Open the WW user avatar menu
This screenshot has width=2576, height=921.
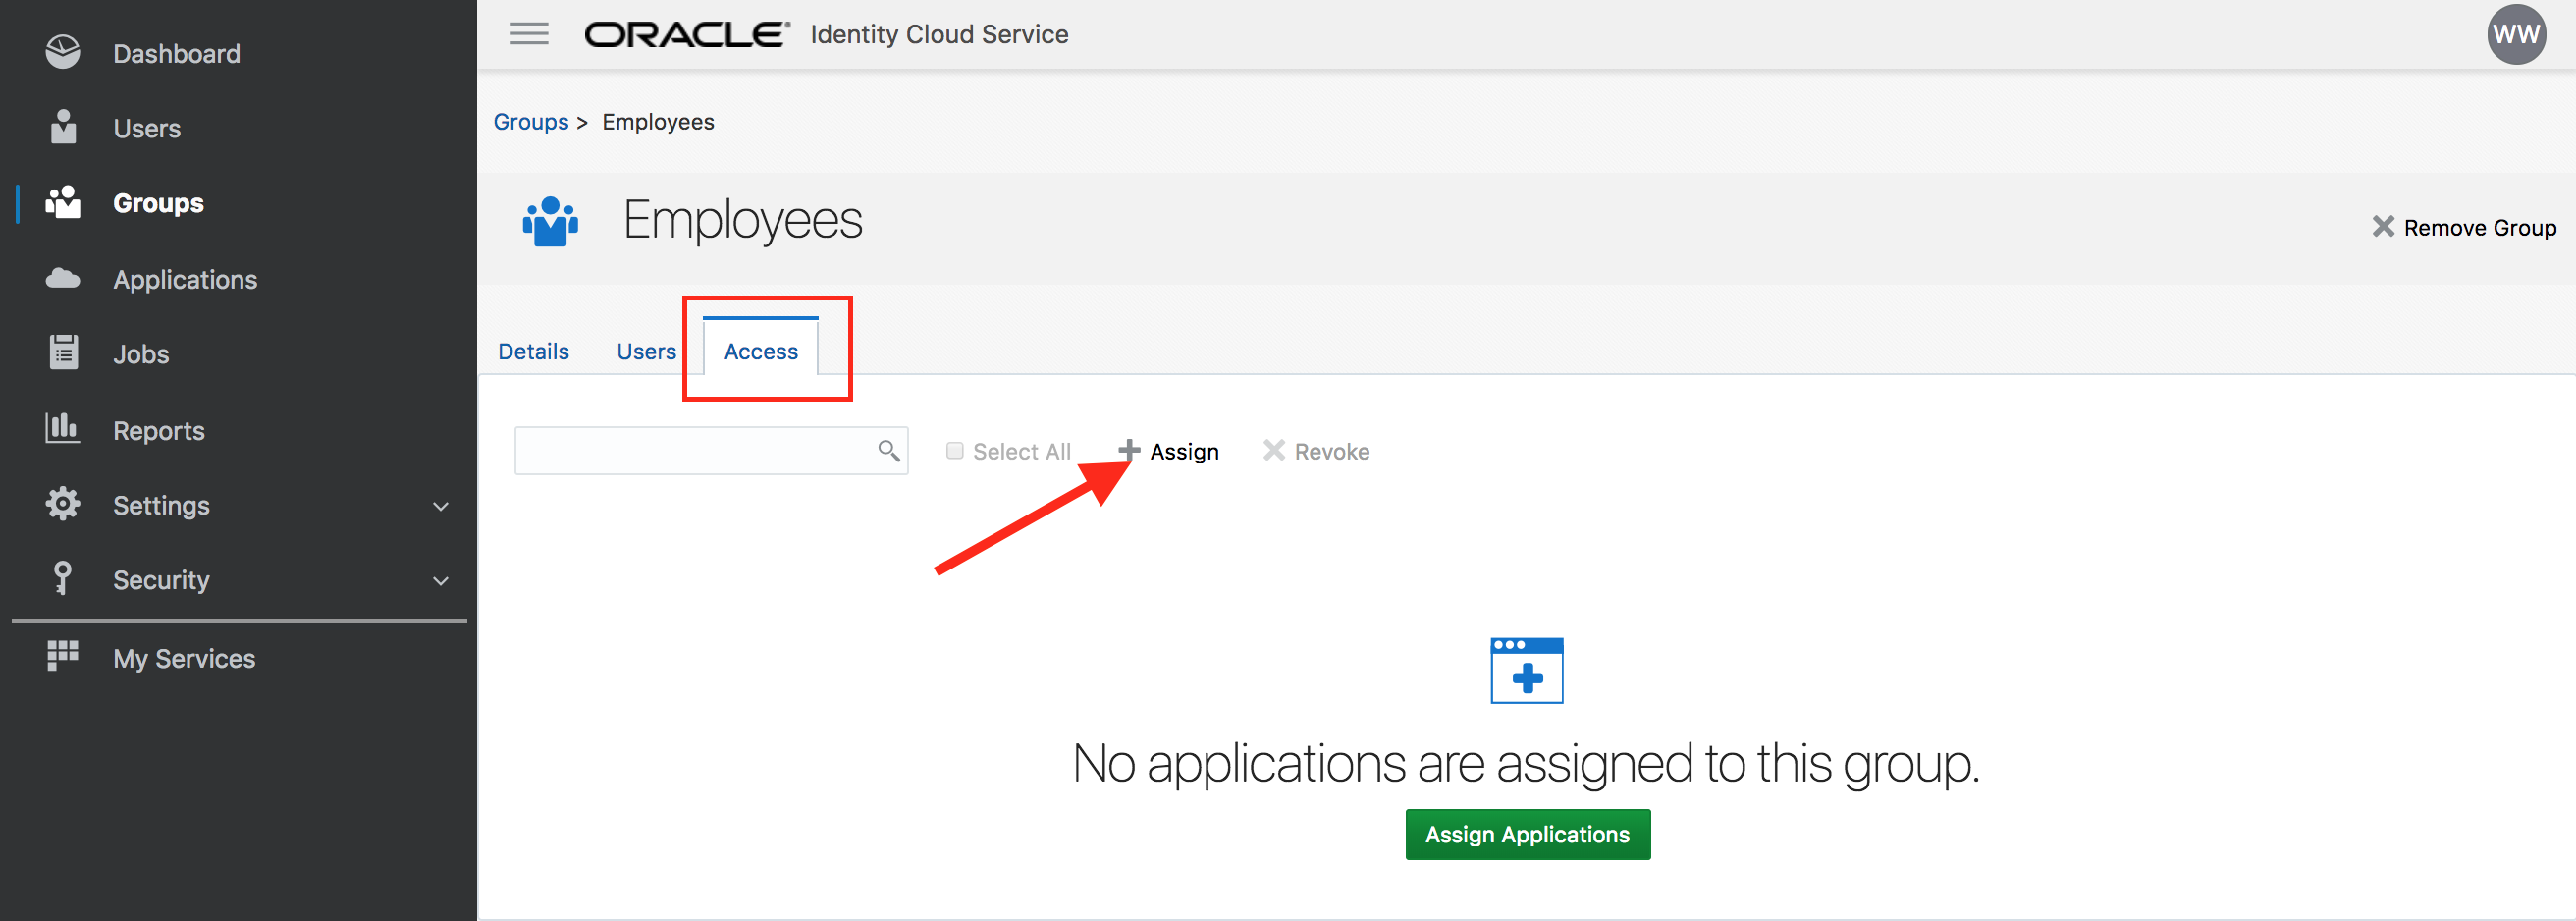click(2516, 34)
